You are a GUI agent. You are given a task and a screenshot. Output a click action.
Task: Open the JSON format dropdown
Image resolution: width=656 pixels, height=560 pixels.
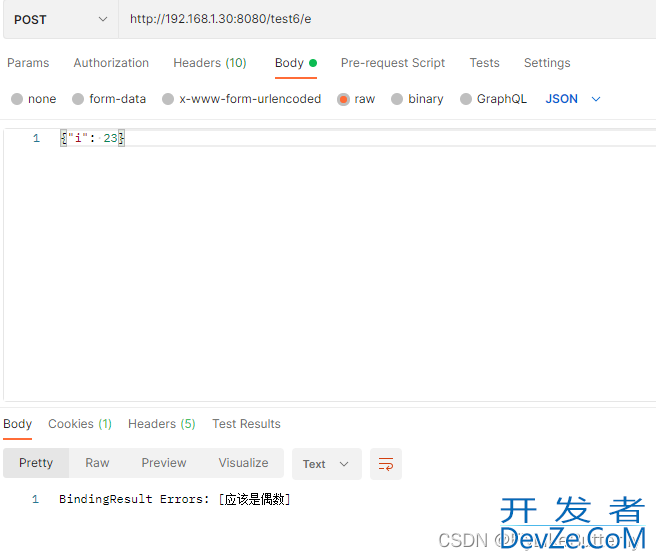[x=573, y=99]
